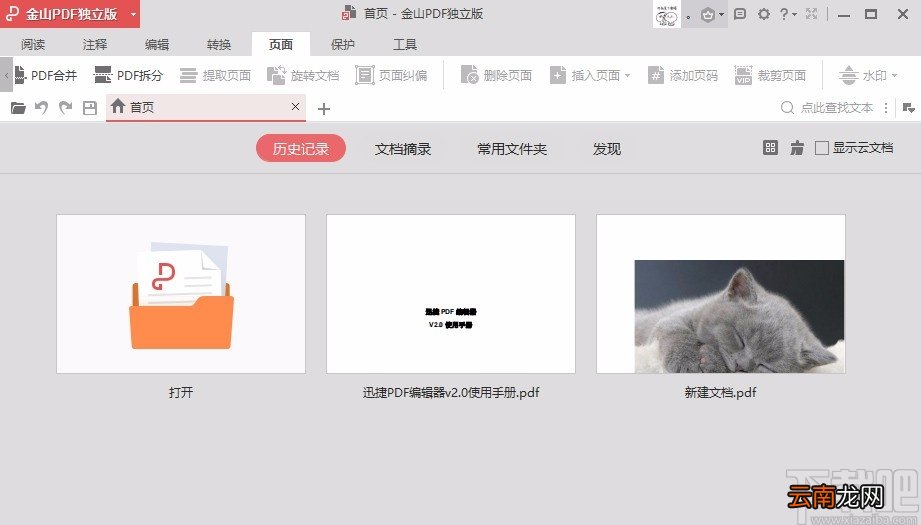The width and height of the screenshot is (921, 525).
Task: Click the undo arrow icon
Action: tap(41, 107)
